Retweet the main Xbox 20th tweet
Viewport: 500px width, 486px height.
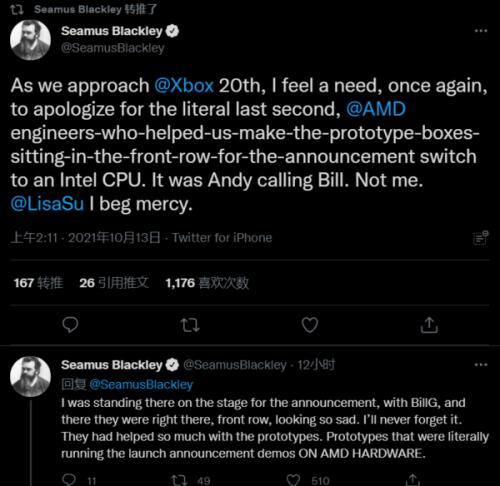point(190,325)
